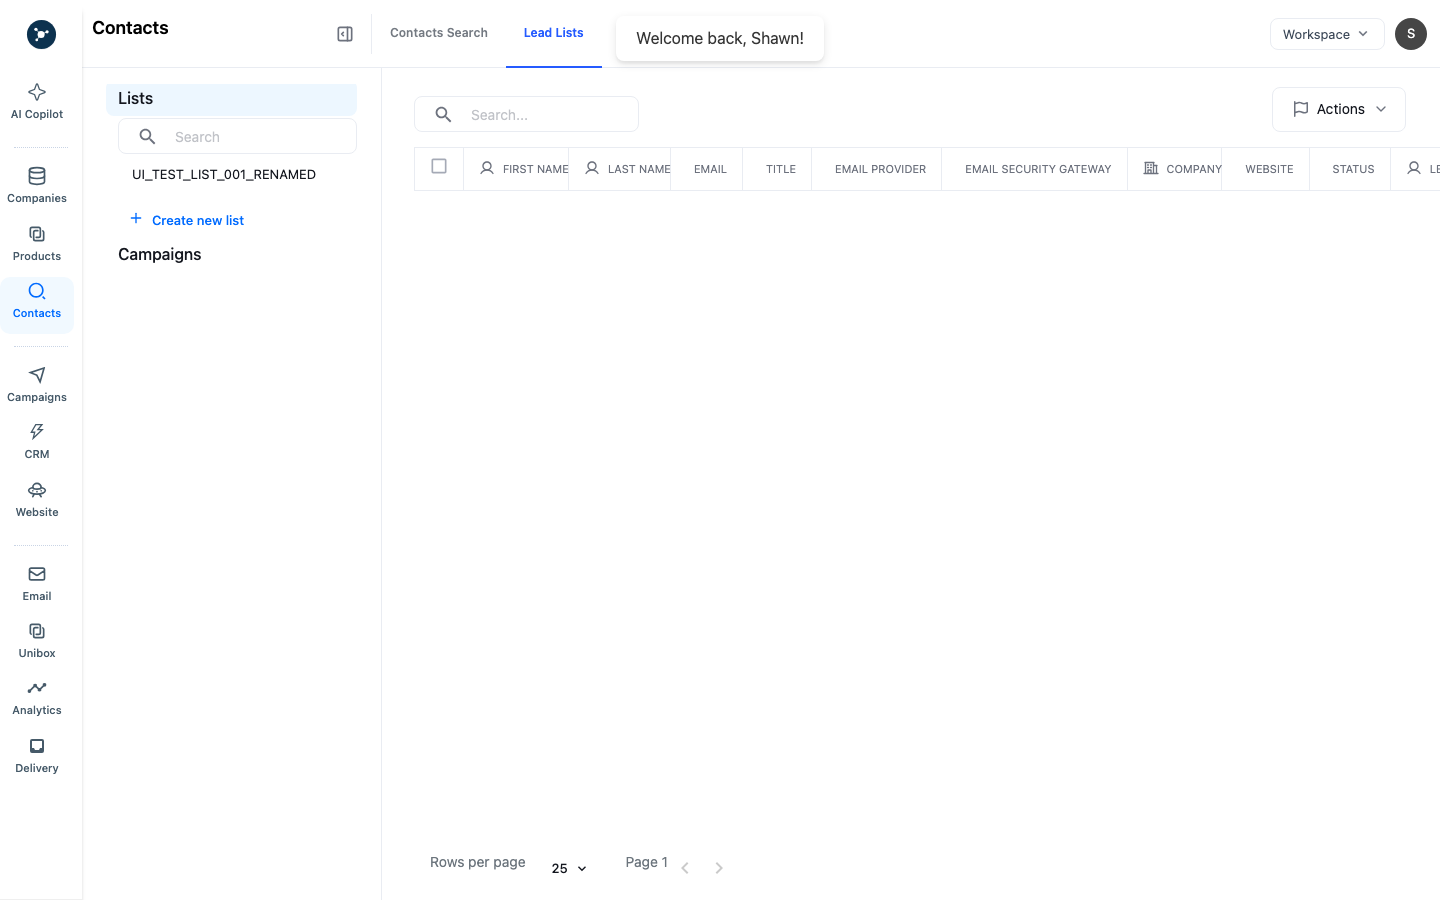Screen dimensions: 1440x900
Task: Collapse the Contacts side panel
Action: coord(345,34)
